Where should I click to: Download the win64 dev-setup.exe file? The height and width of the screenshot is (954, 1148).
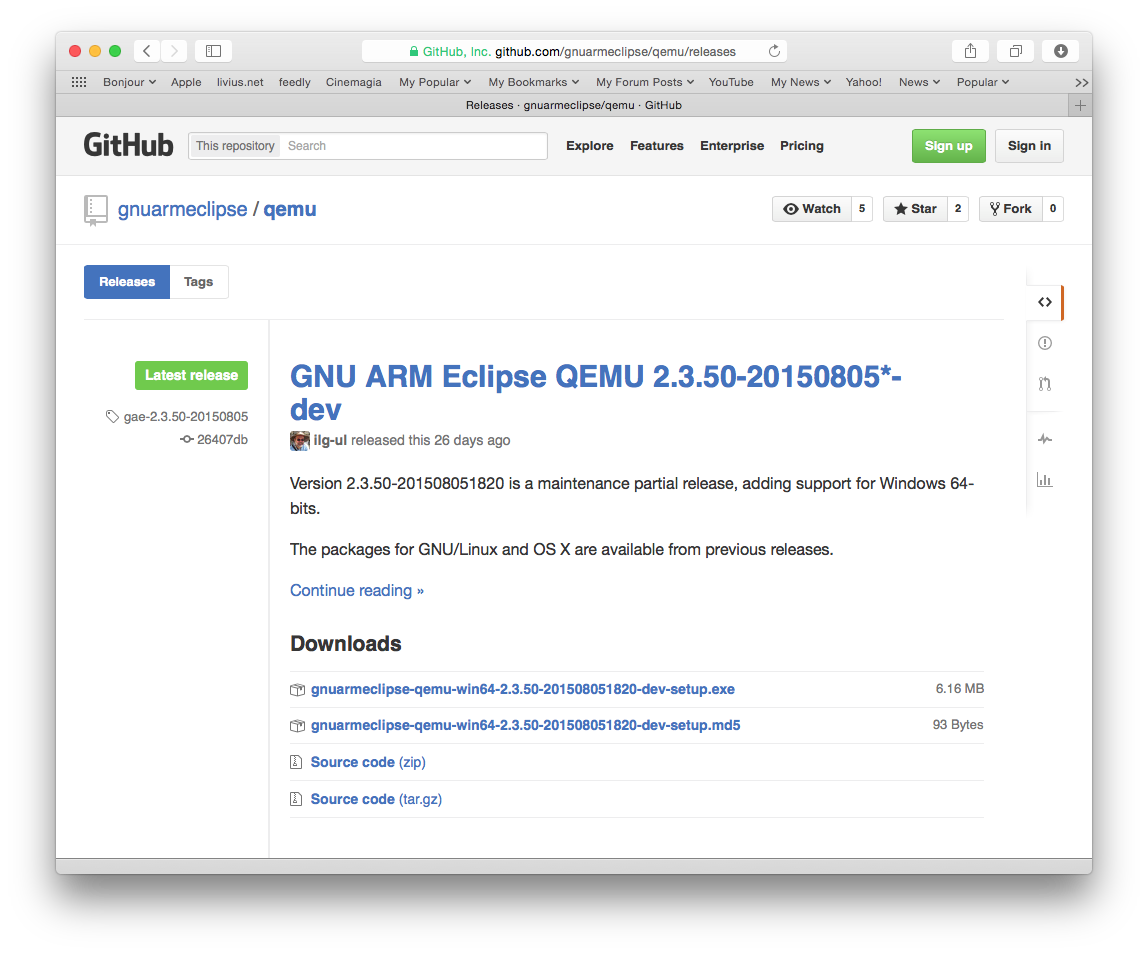(523, 689)
